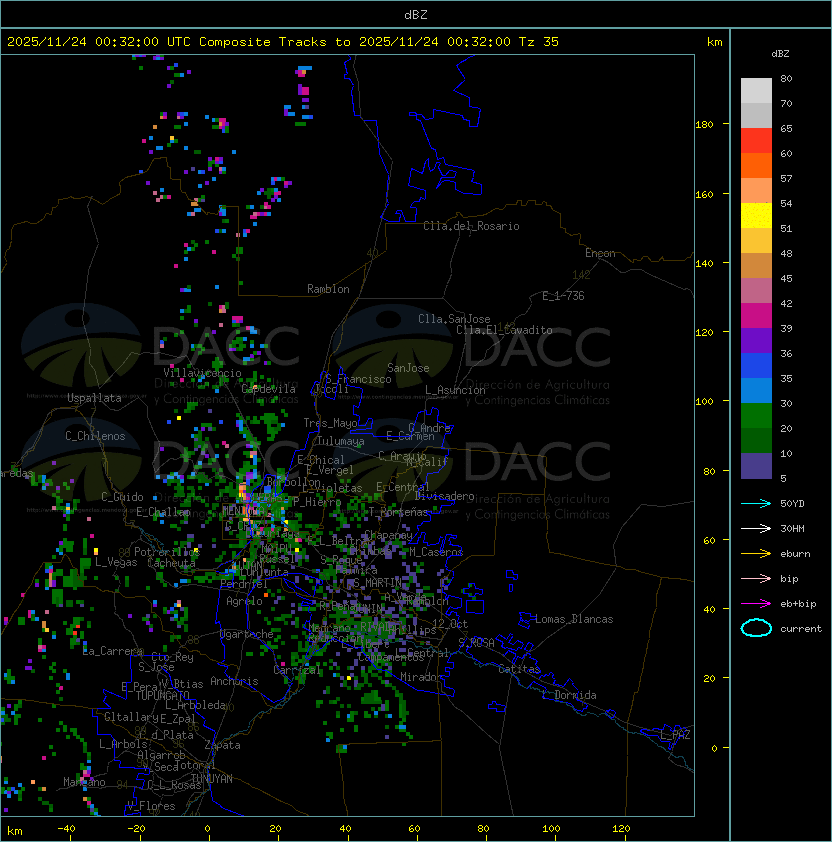Viewport: 832px width, 842px height.
Task: Click the 'Cacheuta' map label
Action: tap(171, 563)
